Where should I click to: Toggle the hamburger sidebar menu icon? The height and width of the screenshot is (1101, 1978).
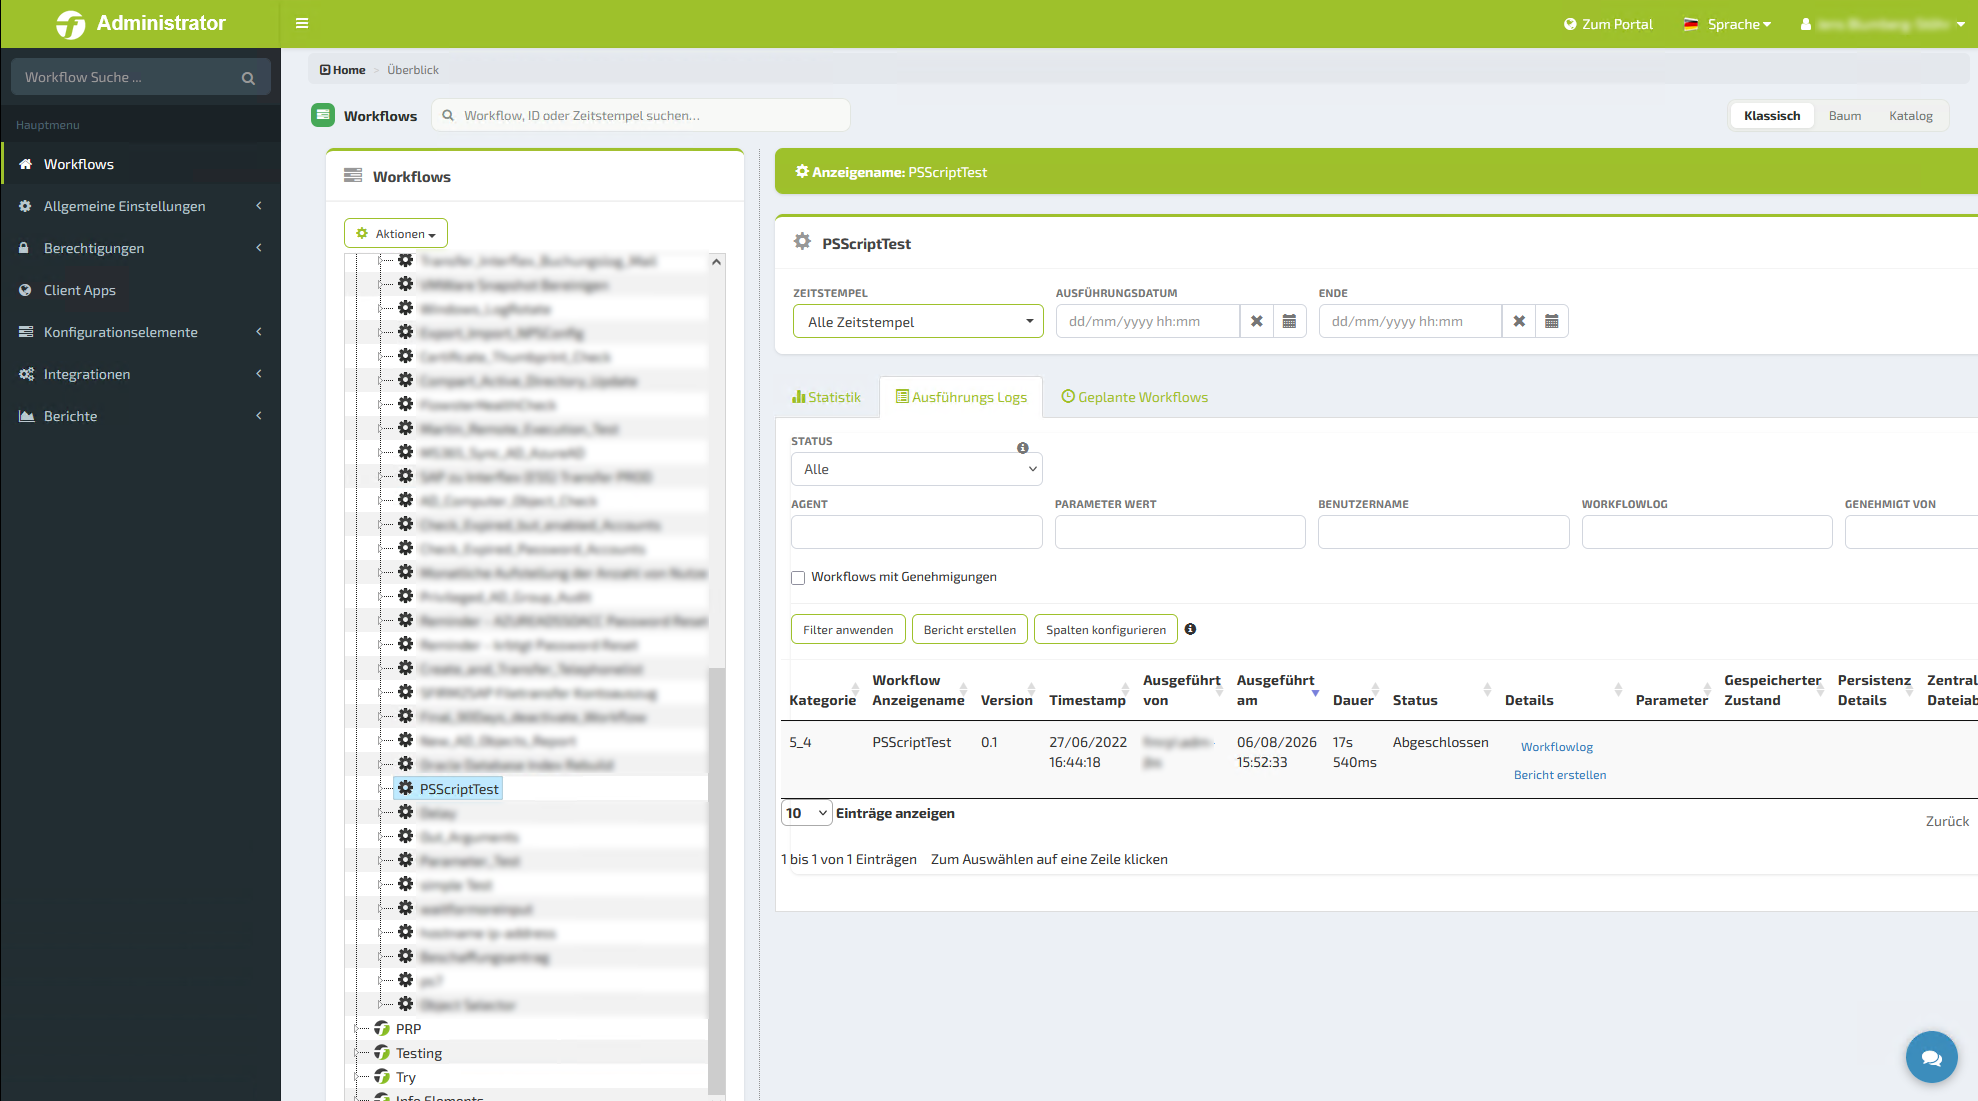[302, 23]
